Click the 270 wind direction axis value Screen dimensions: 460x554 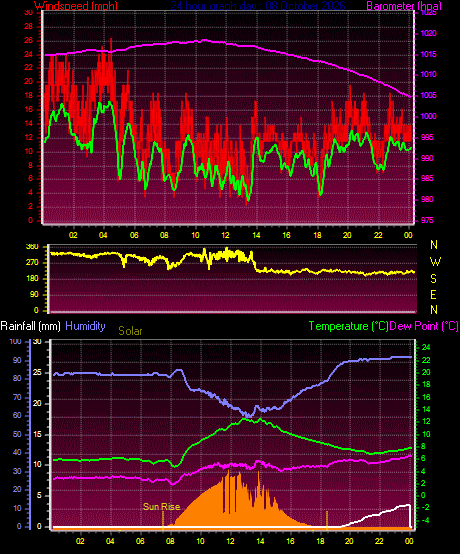[x=32, y=263]
